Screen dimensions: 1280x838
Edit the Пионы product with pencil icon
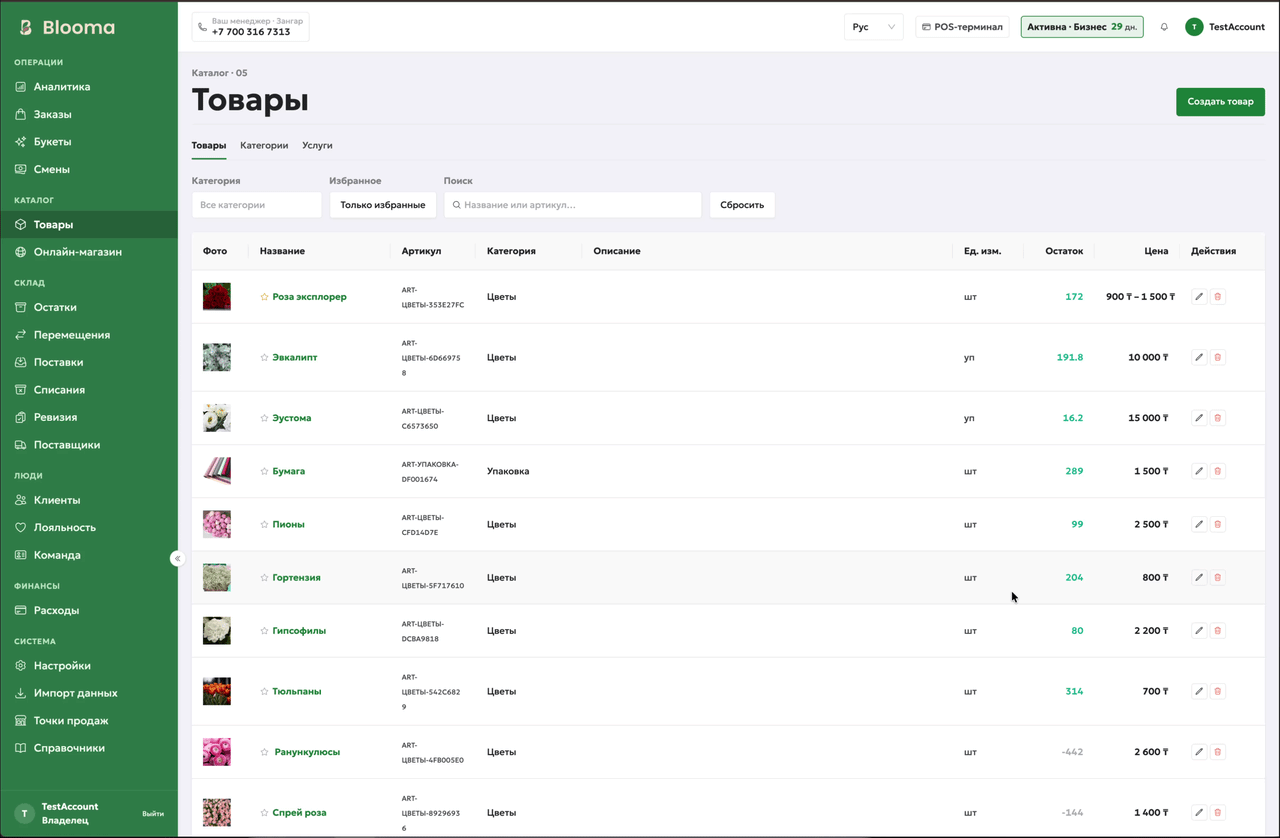tap(1199, 524)
